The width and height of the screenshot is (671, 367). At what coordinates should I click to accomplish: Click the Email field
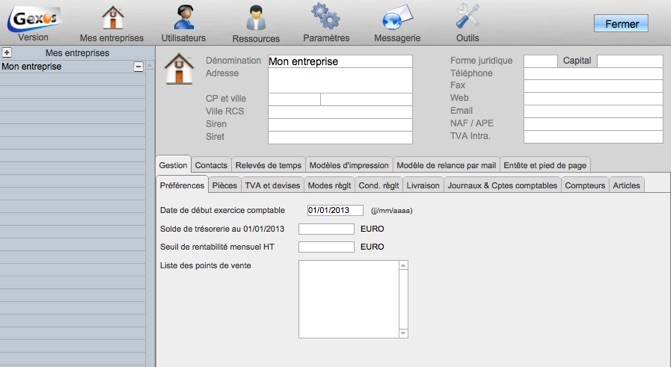point(593,112)
